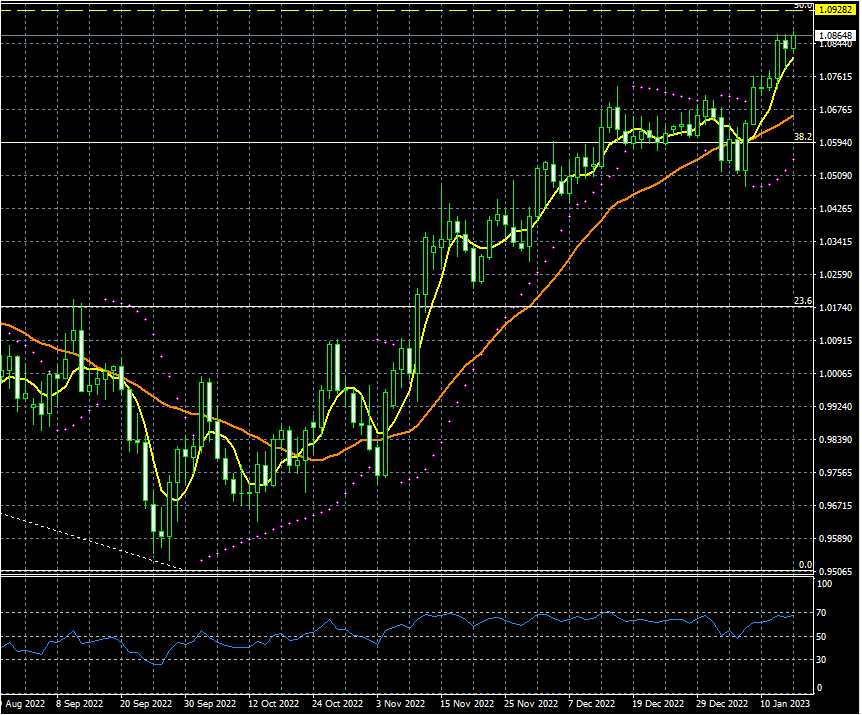Image resolution: width=862 pixels, height=715 pixels.
Task: Click the 0.99240 price axis value
Action: point(836,407)
